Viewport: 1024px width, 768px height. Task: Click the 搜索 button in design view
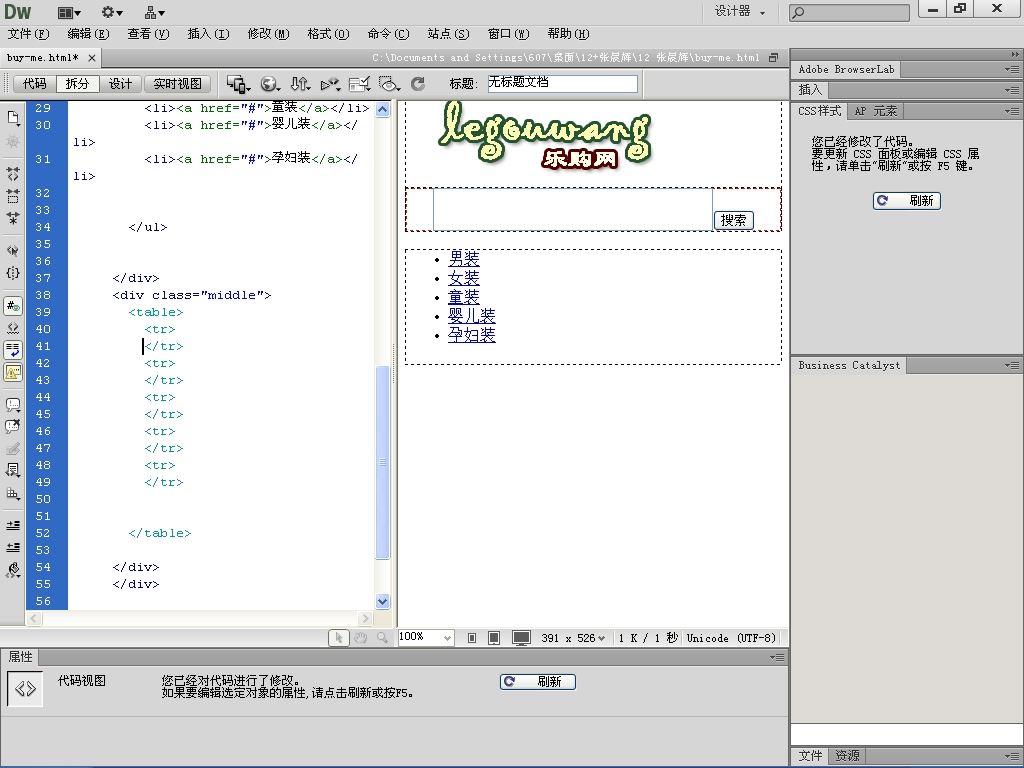(x=733, y=221)
